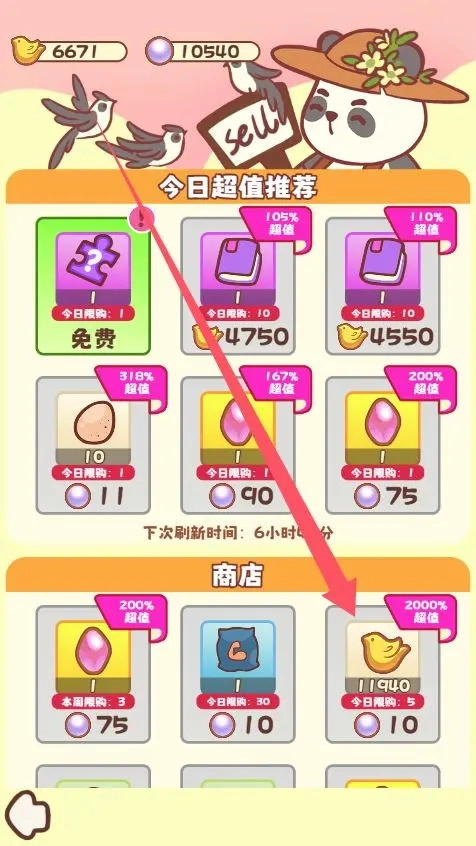Select the pink gem costing 90 pearls
This screenshot has height=846, width=476.
click(x=238, y=445)
